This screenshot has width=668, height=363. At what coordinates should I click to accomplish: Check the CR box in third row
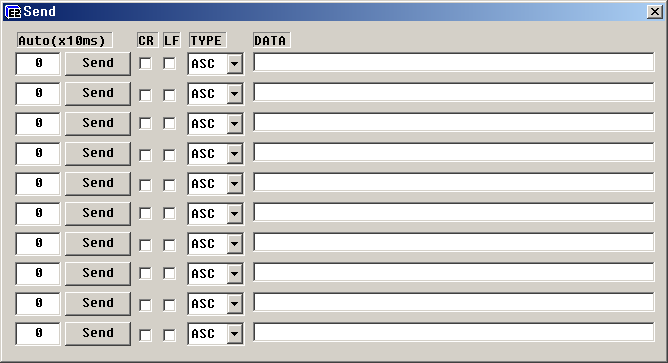coord(145,124)
